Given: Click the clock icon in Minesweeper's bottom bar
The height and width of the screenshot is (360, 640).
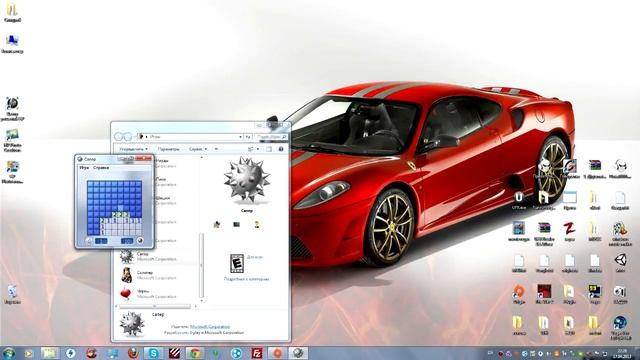Looking at the screenshot, I should coord(89,241).
